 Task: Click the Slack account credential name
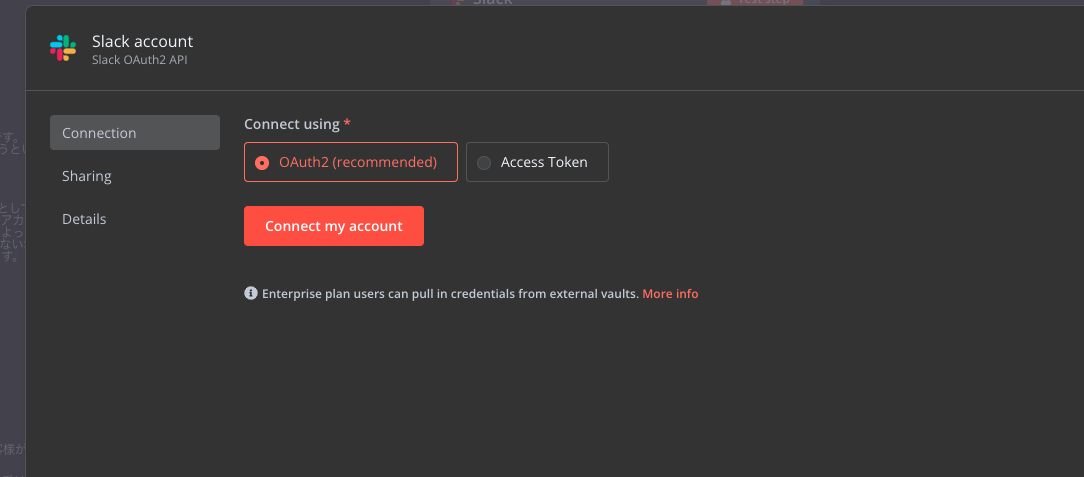coord(142,41)
